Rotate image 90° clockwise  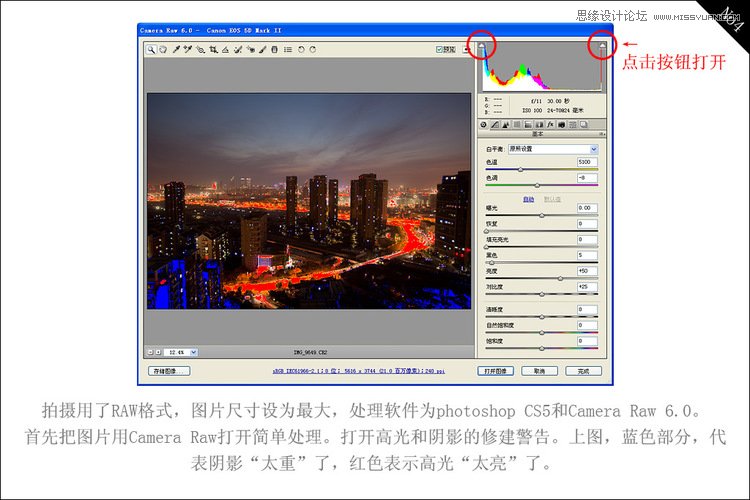[313, 49]
